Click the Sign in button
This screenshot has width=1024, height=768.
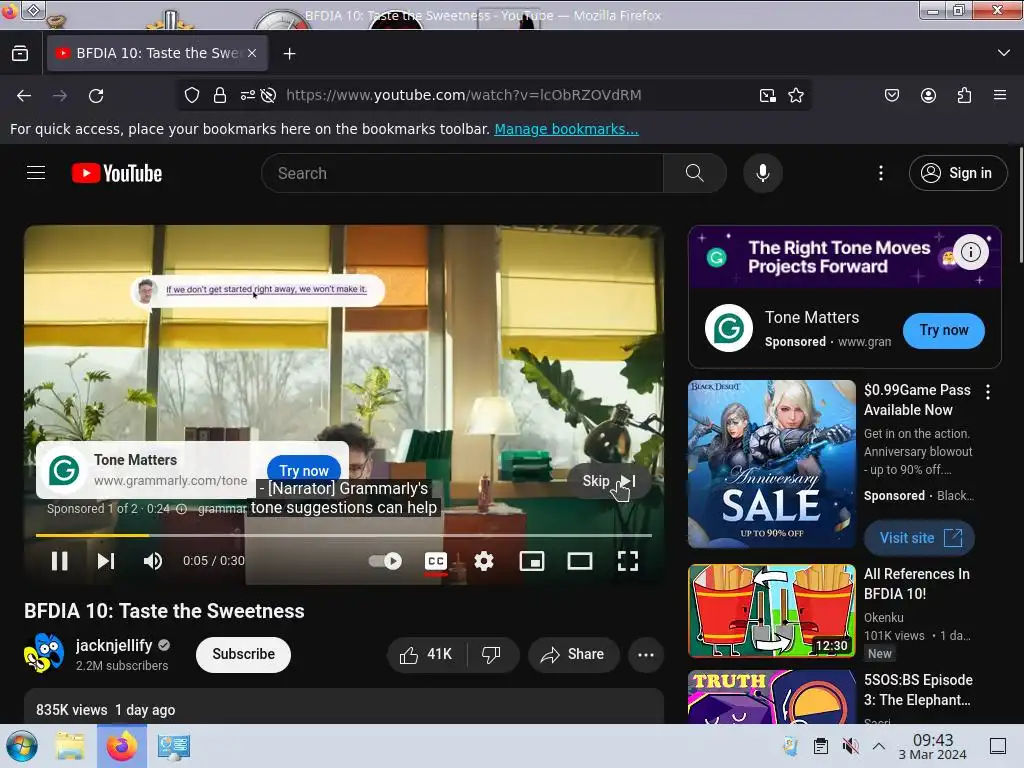(957, 173)
